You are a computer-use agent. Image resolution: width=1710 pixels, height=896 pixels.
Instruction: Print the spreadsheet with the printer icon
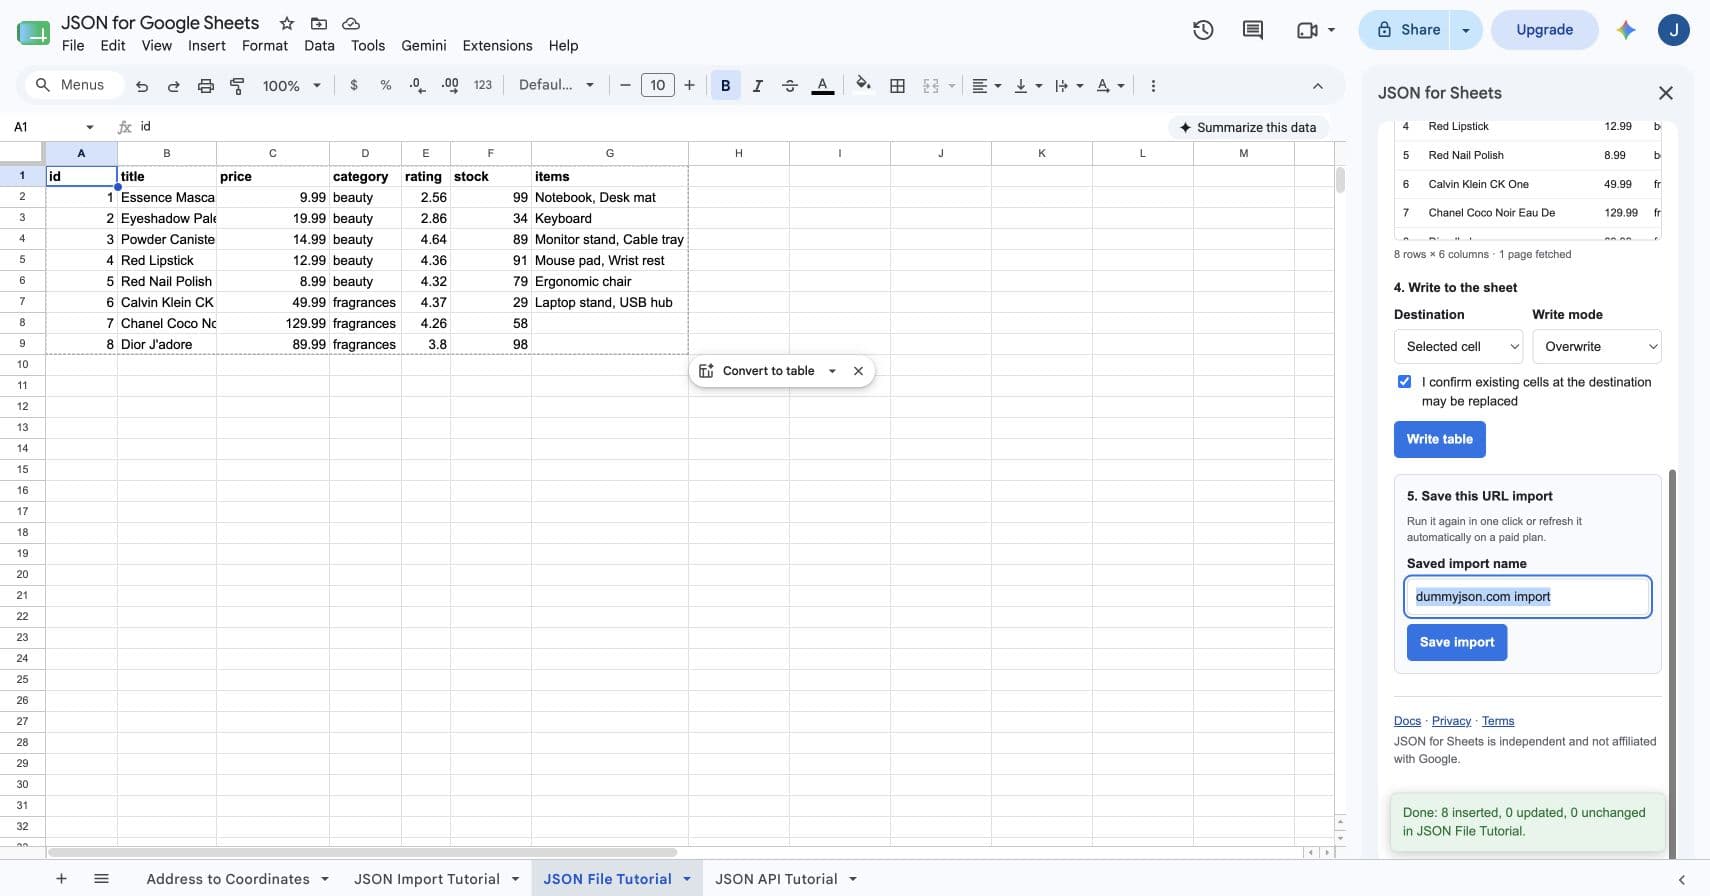click(205, 86)
